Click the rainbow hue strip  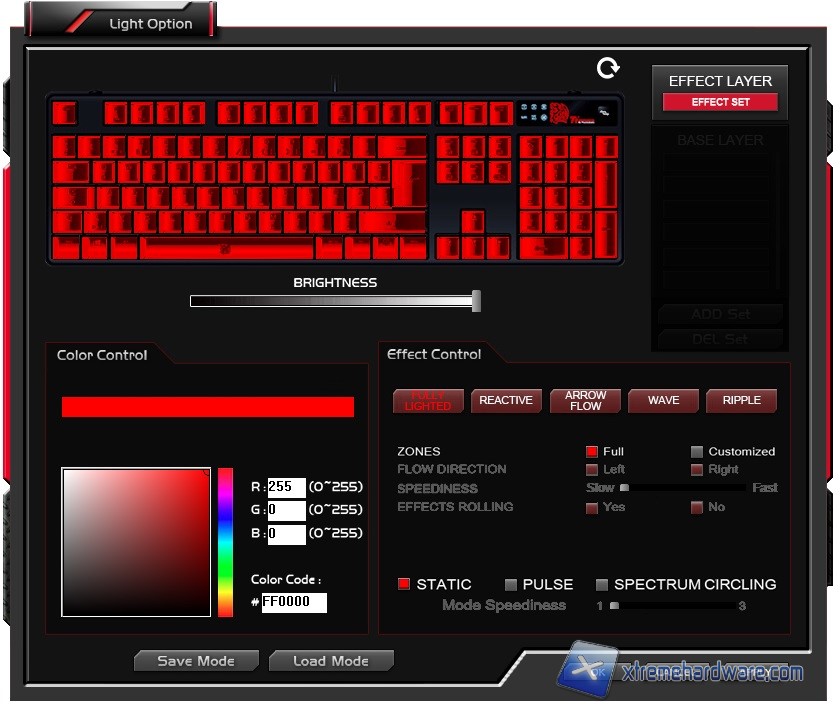pos(226,541)
